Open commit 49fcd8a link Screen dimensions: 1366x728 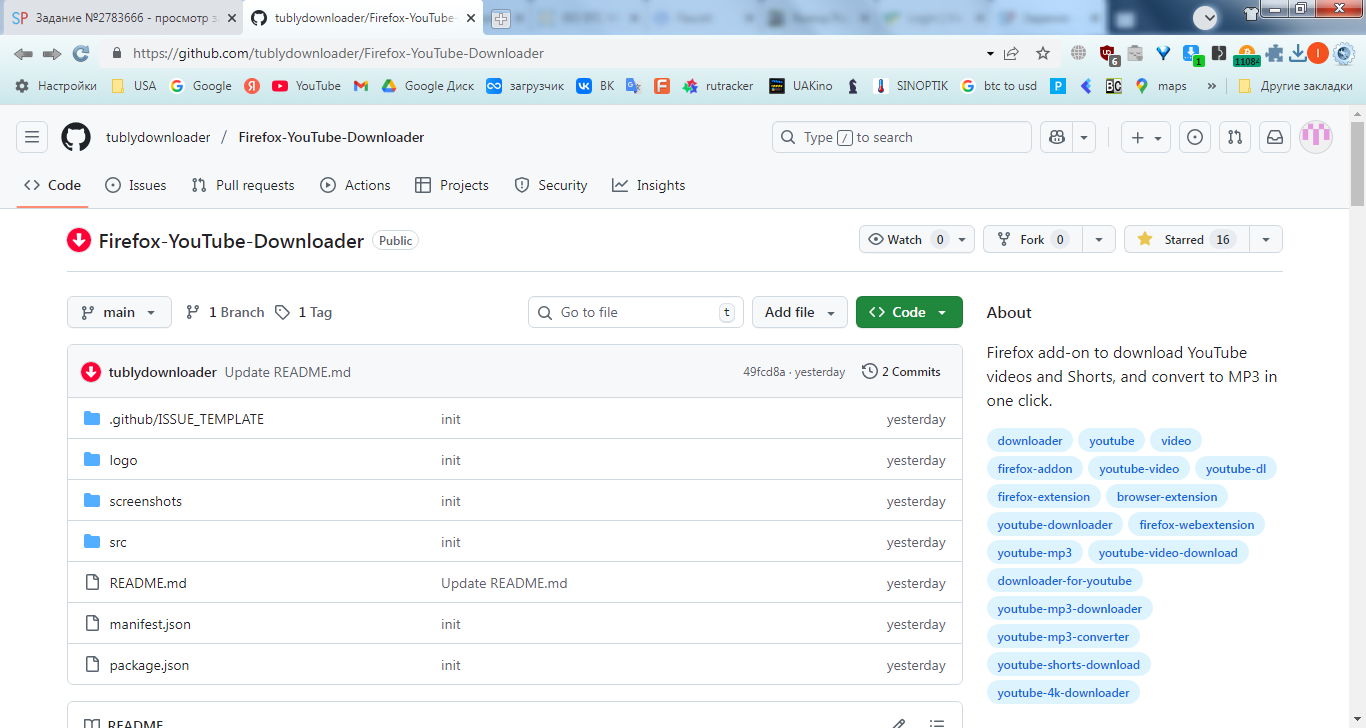point(764,372)
